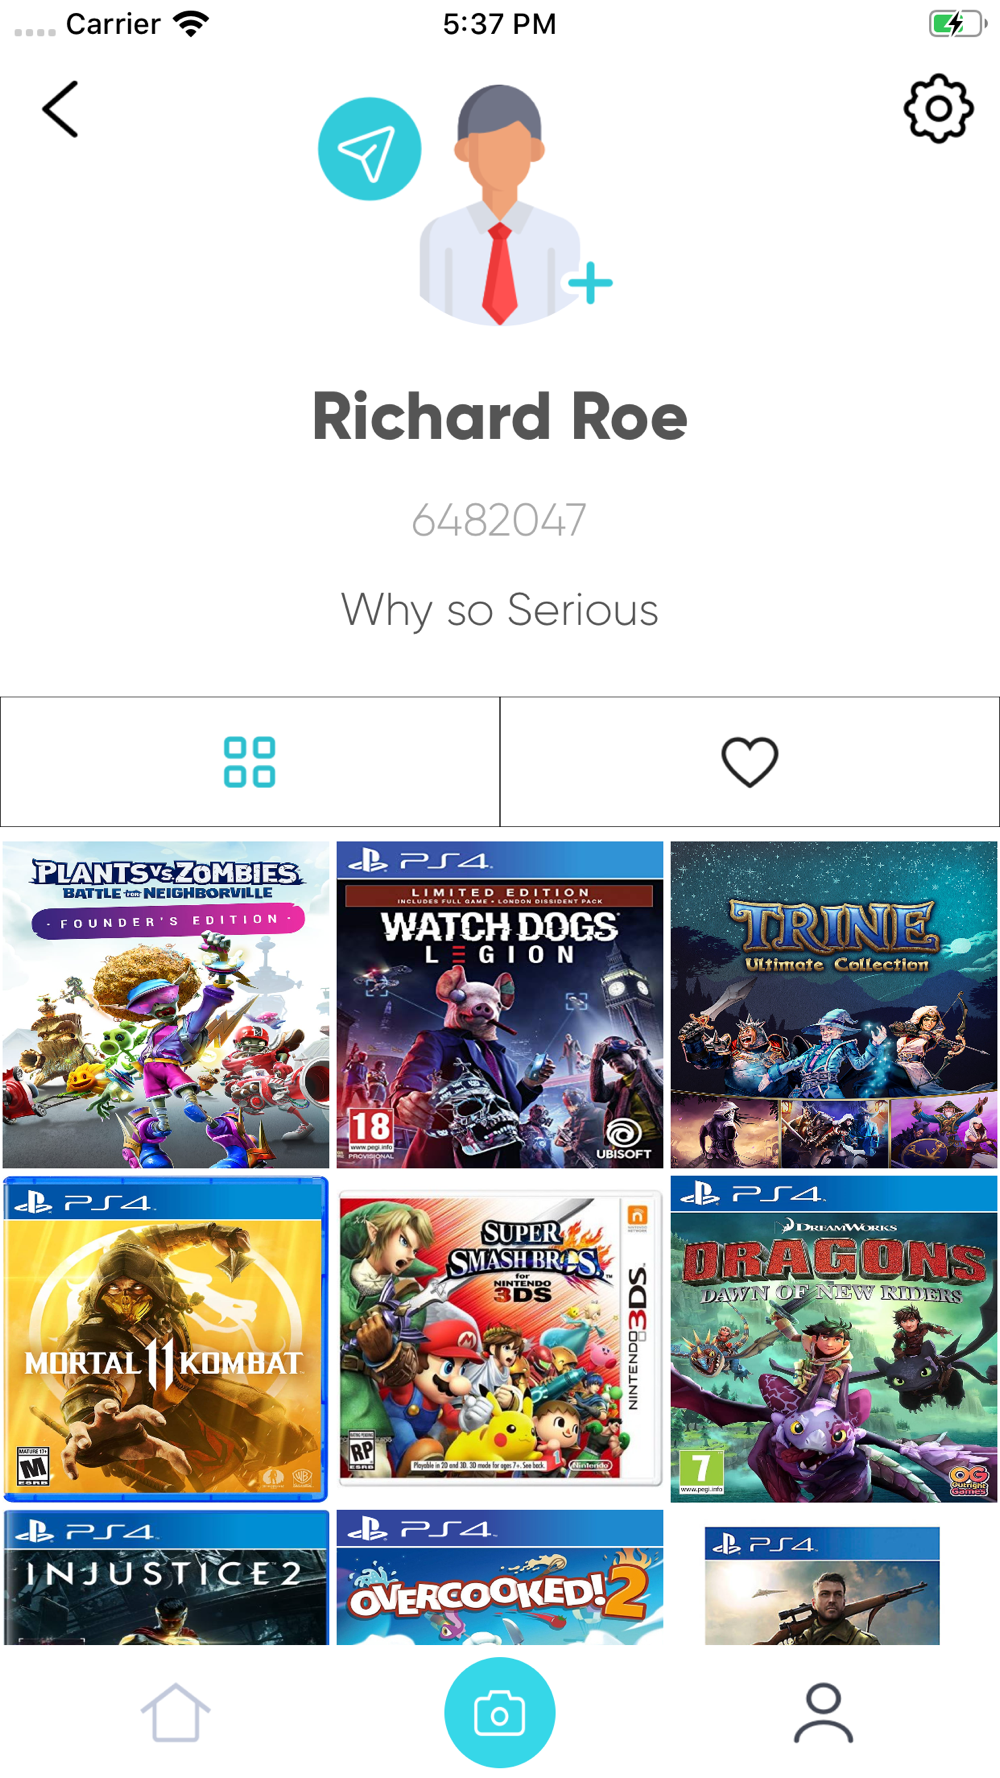1000x1778 pixels.
Task: Open the camera button in bottom bar
Action: (500, 1713)
